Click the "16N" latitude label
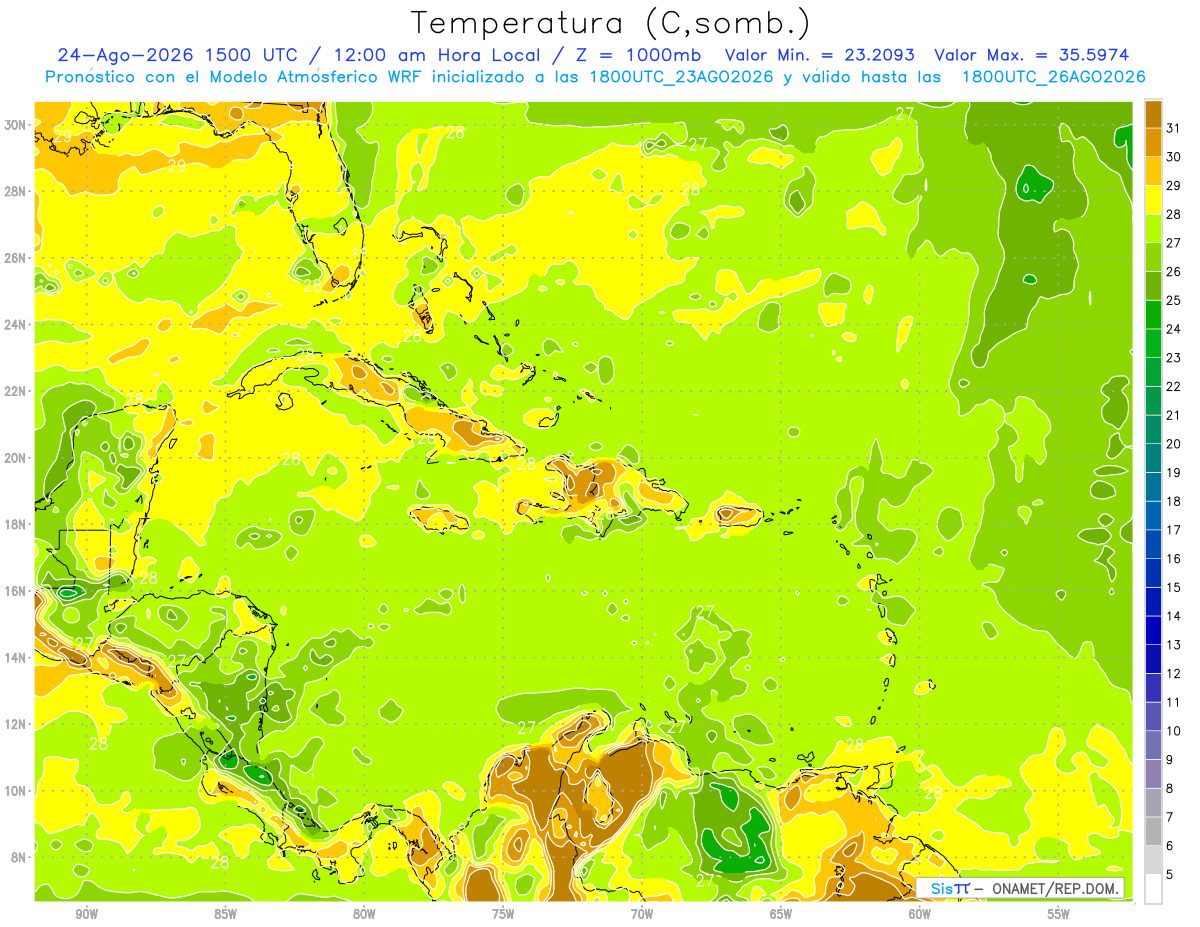This screenshot has height=927, width=1200. pyautogui.click(x=15, y=591)
